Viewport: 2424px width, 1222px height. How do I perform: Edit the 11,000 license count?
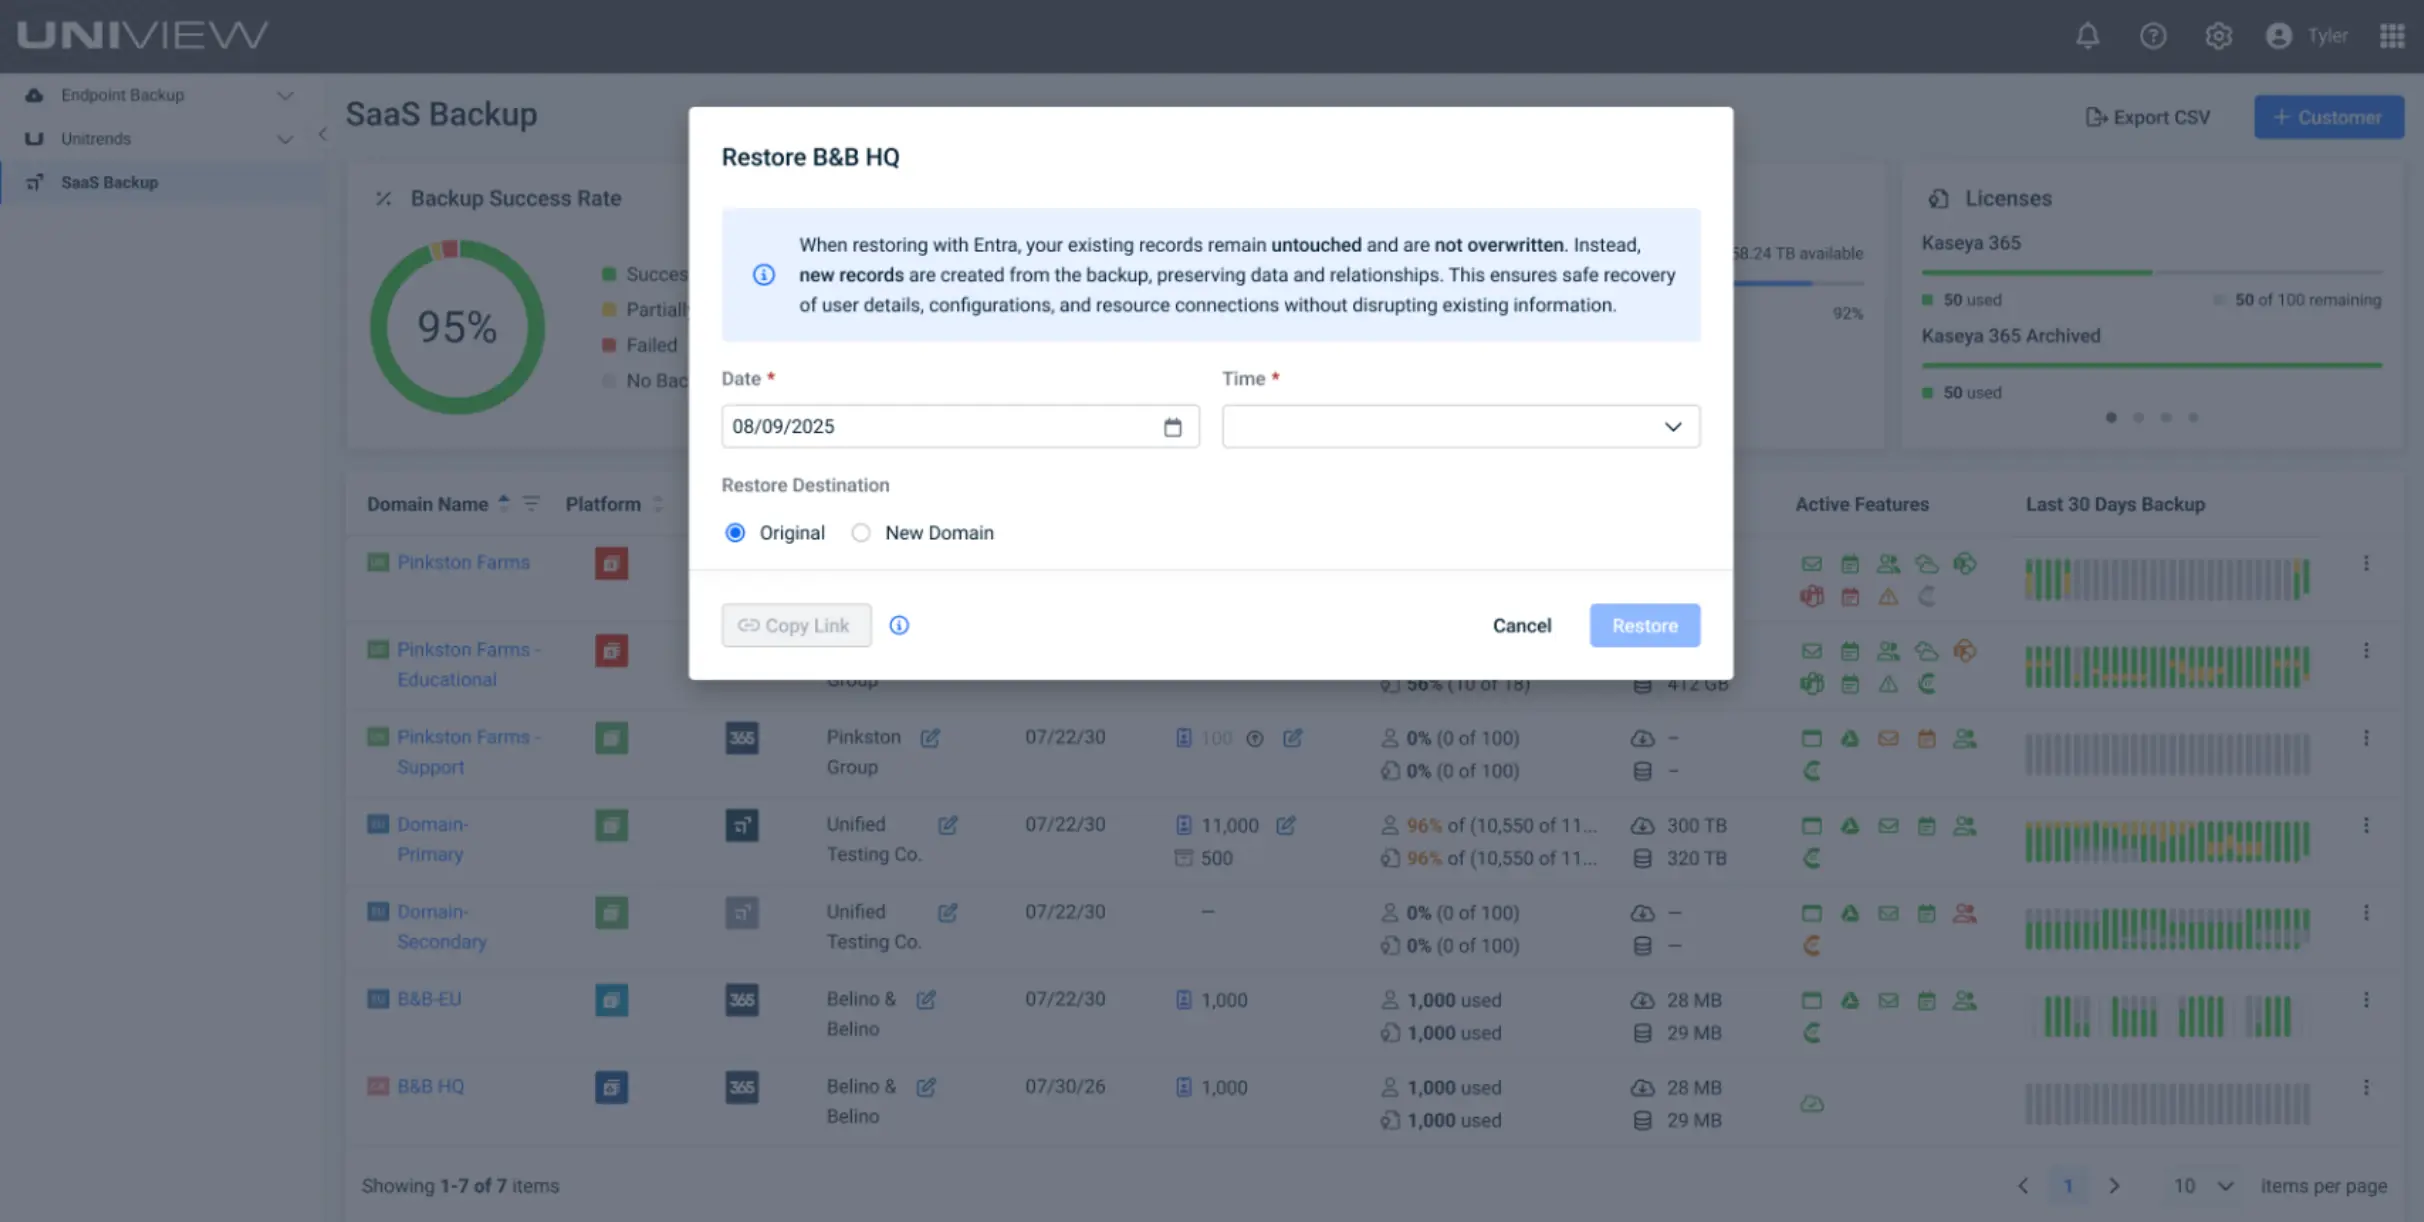1286,825
